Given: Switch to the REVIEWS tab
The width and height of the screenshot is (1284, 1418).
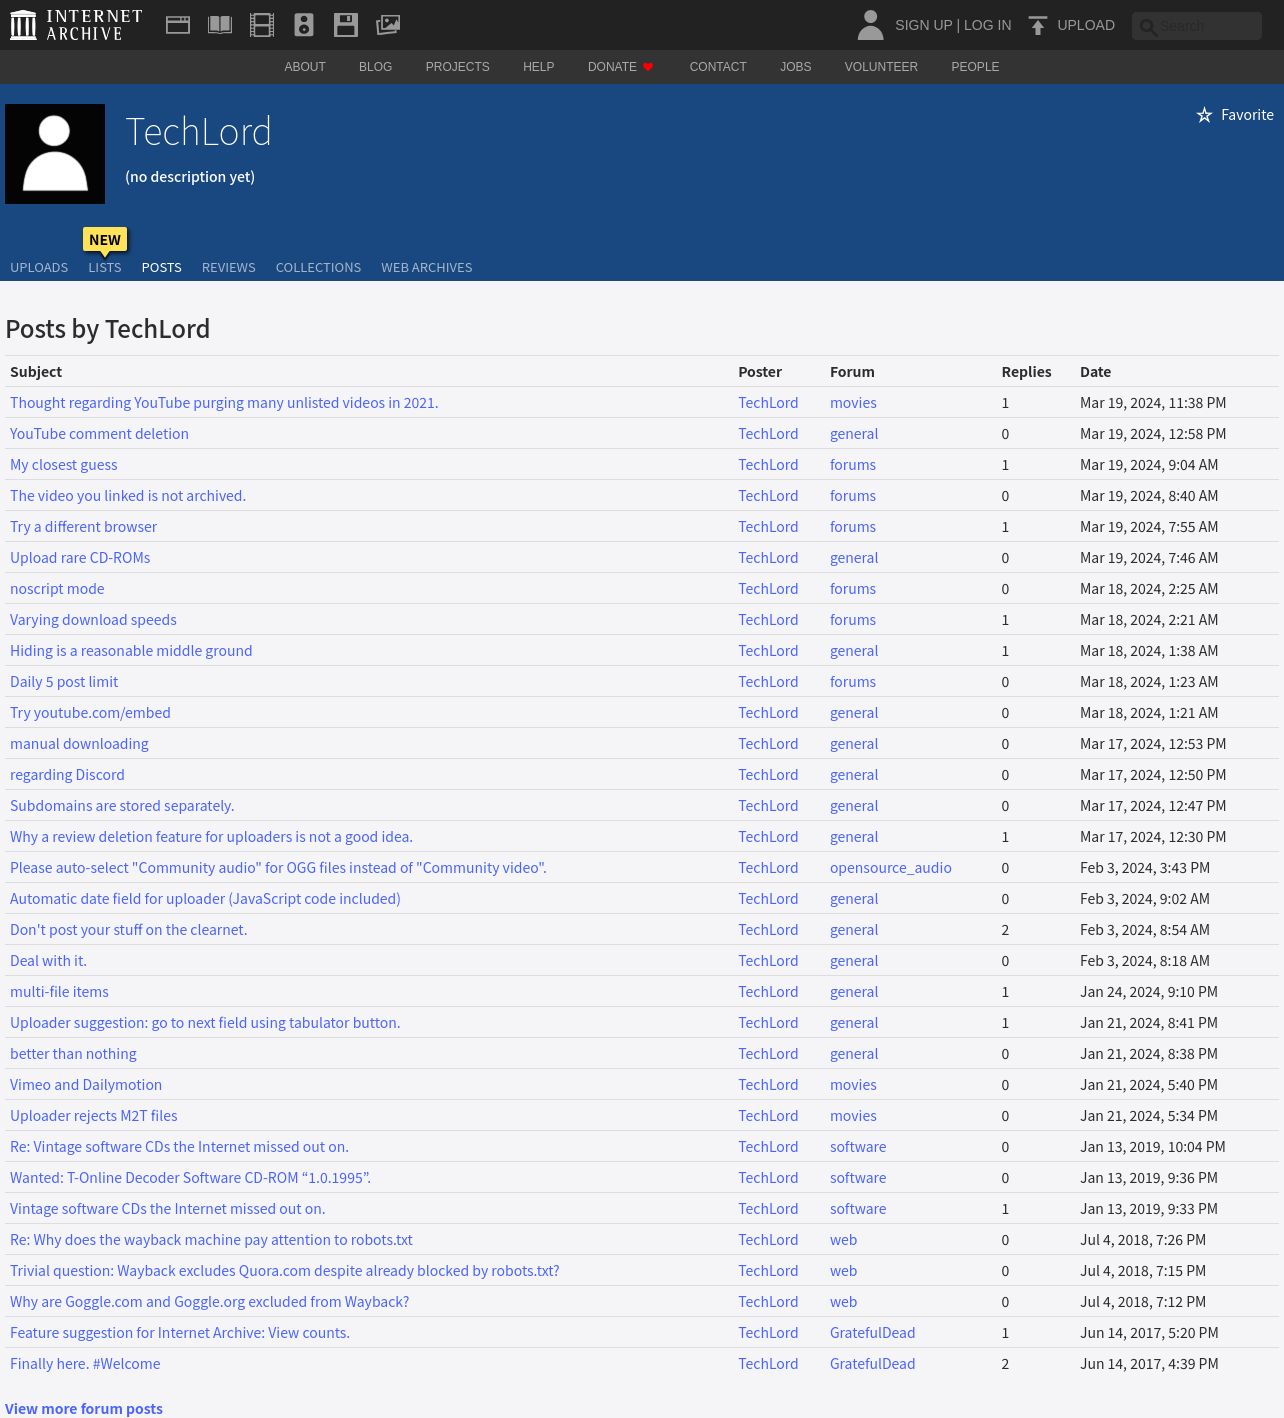Looking at the screenshot, I should point(228,268).
